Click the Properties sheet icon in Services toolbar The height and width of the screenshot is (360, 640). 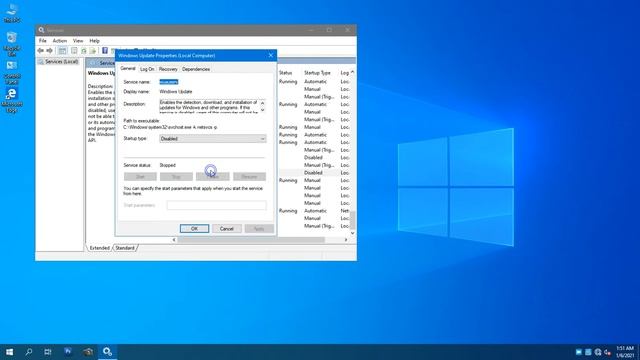(74, 51)
